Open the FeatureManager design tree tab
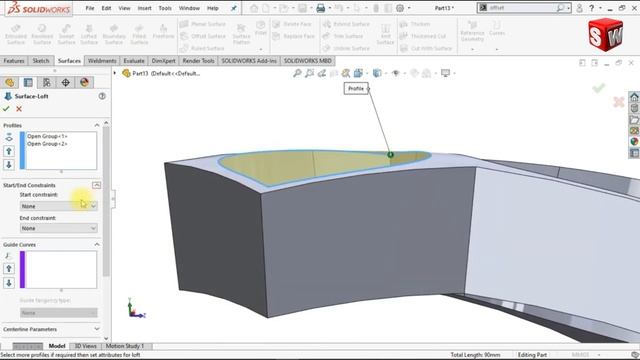 click(9, 82)
